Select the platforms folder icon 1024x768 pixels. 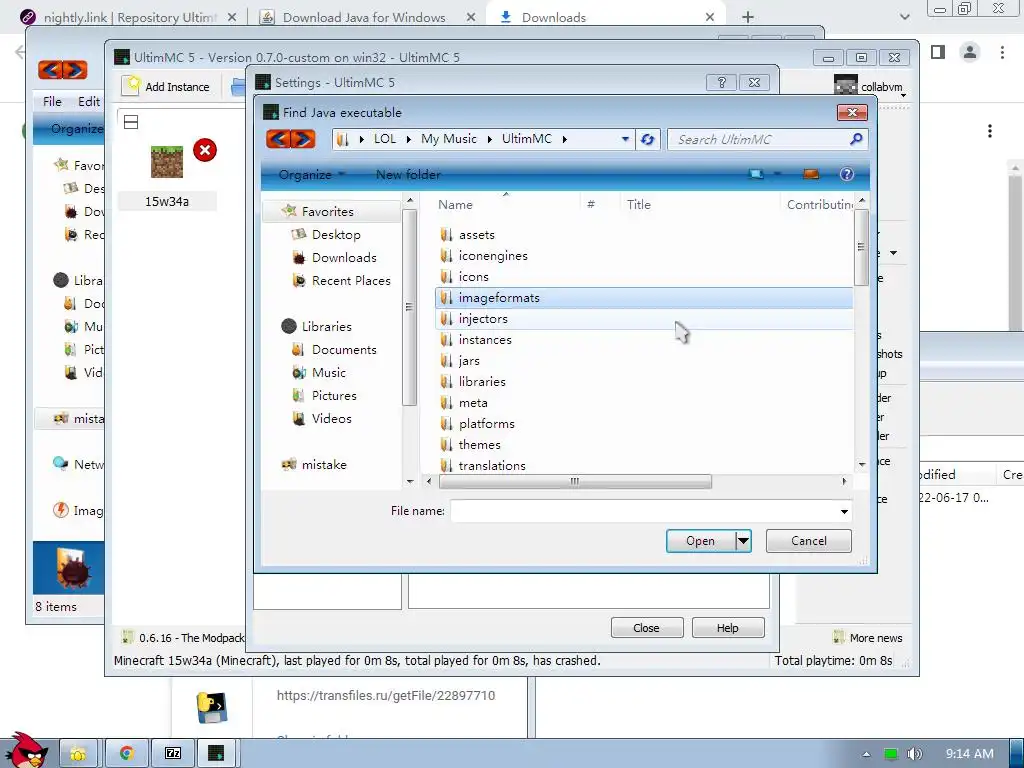(x=446, y=424)
